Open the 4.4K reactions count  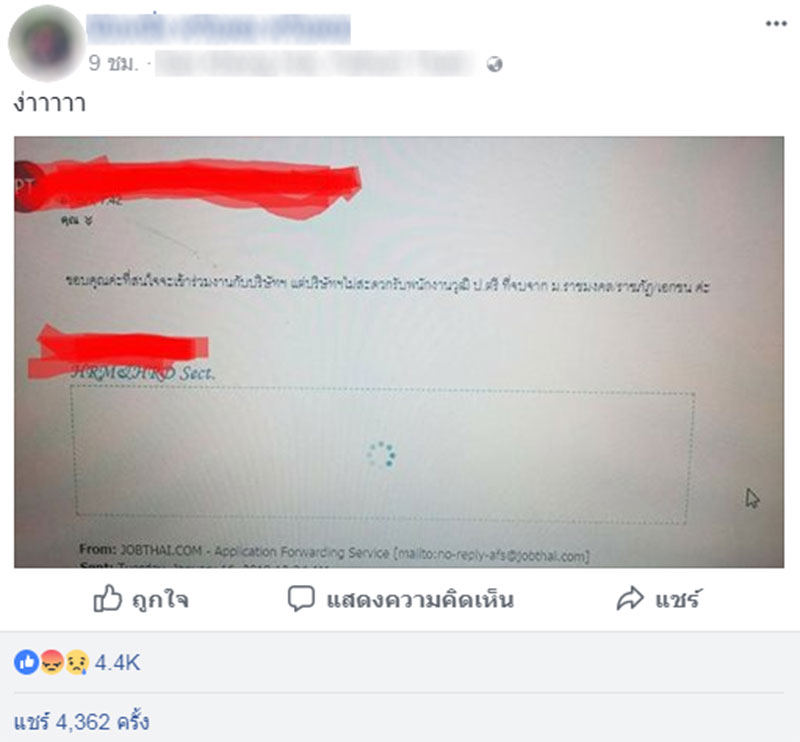117,662
